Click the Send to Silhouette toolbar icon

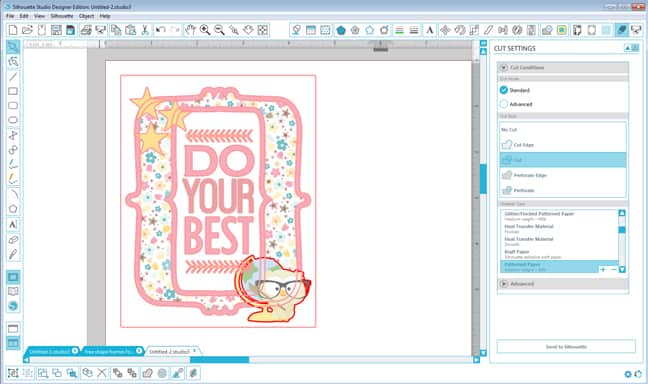636,30
